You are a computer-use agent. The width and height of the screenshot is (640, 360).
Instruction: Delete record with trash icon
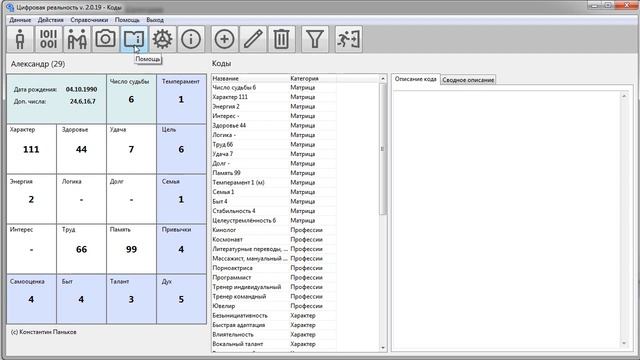281,39
